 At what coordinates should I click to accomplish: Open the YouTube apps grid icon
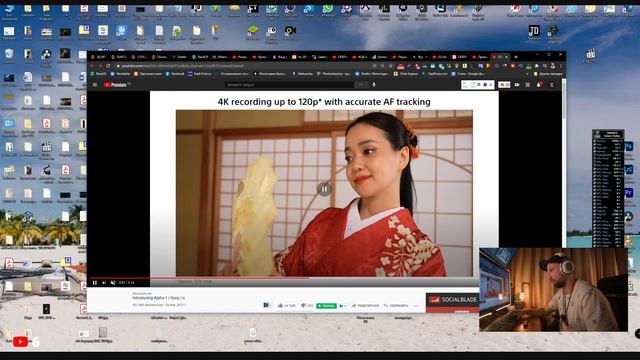[528, 85]
